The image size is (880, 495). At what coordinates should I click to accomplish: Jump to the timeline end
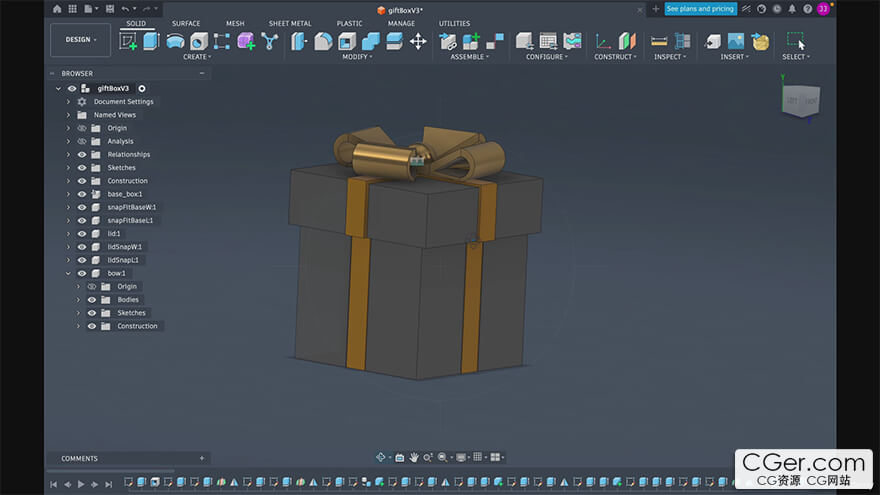109,484
